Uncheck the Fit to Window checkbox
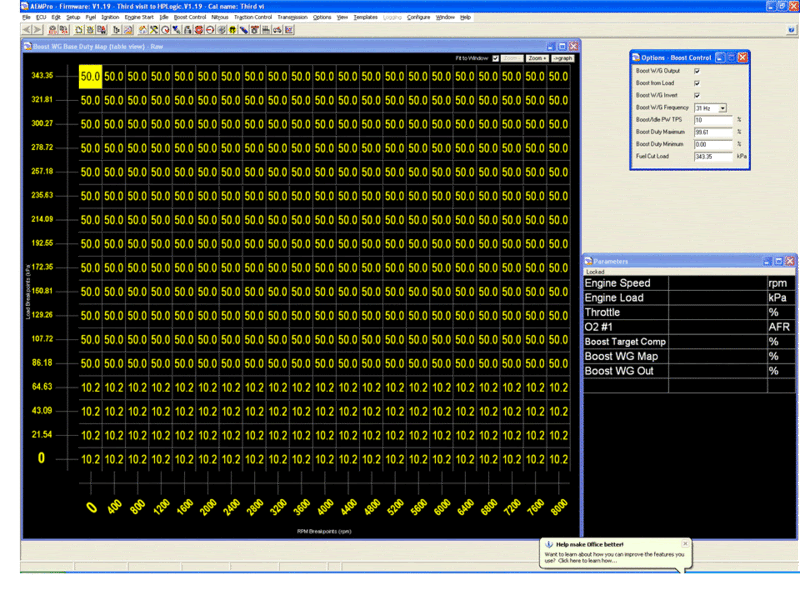Screen dimensions: 800x600 click(x=495, y=58)
